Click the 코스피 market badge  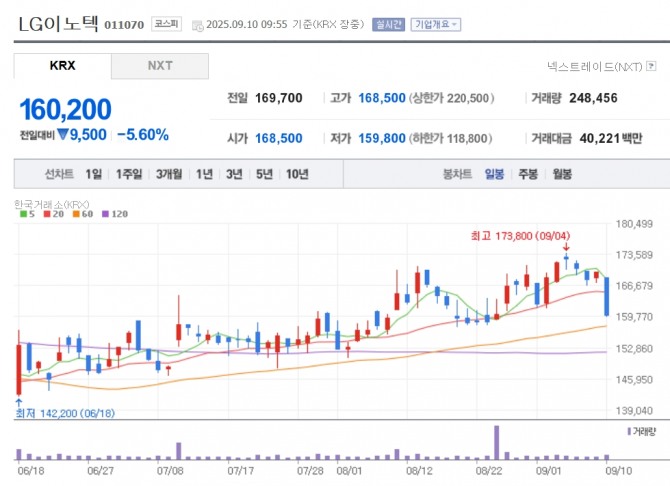[166, 23]
